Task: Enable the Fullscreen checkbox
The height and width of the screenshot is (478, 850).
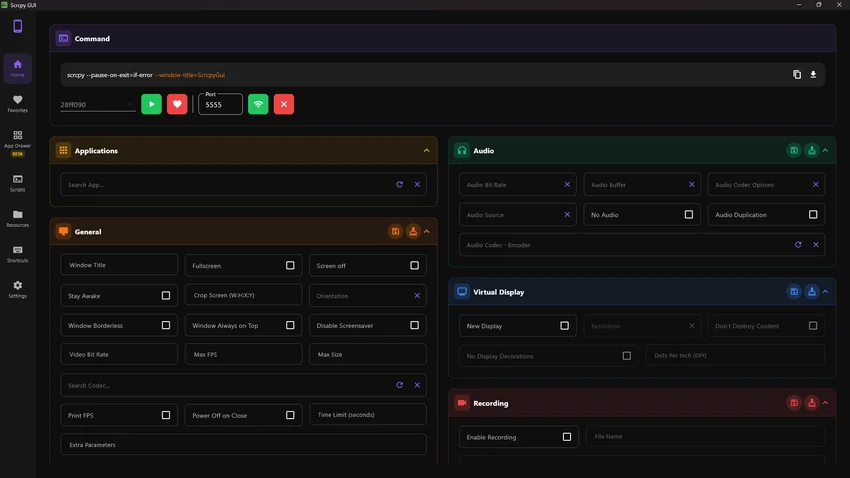Action: point(290,266)
